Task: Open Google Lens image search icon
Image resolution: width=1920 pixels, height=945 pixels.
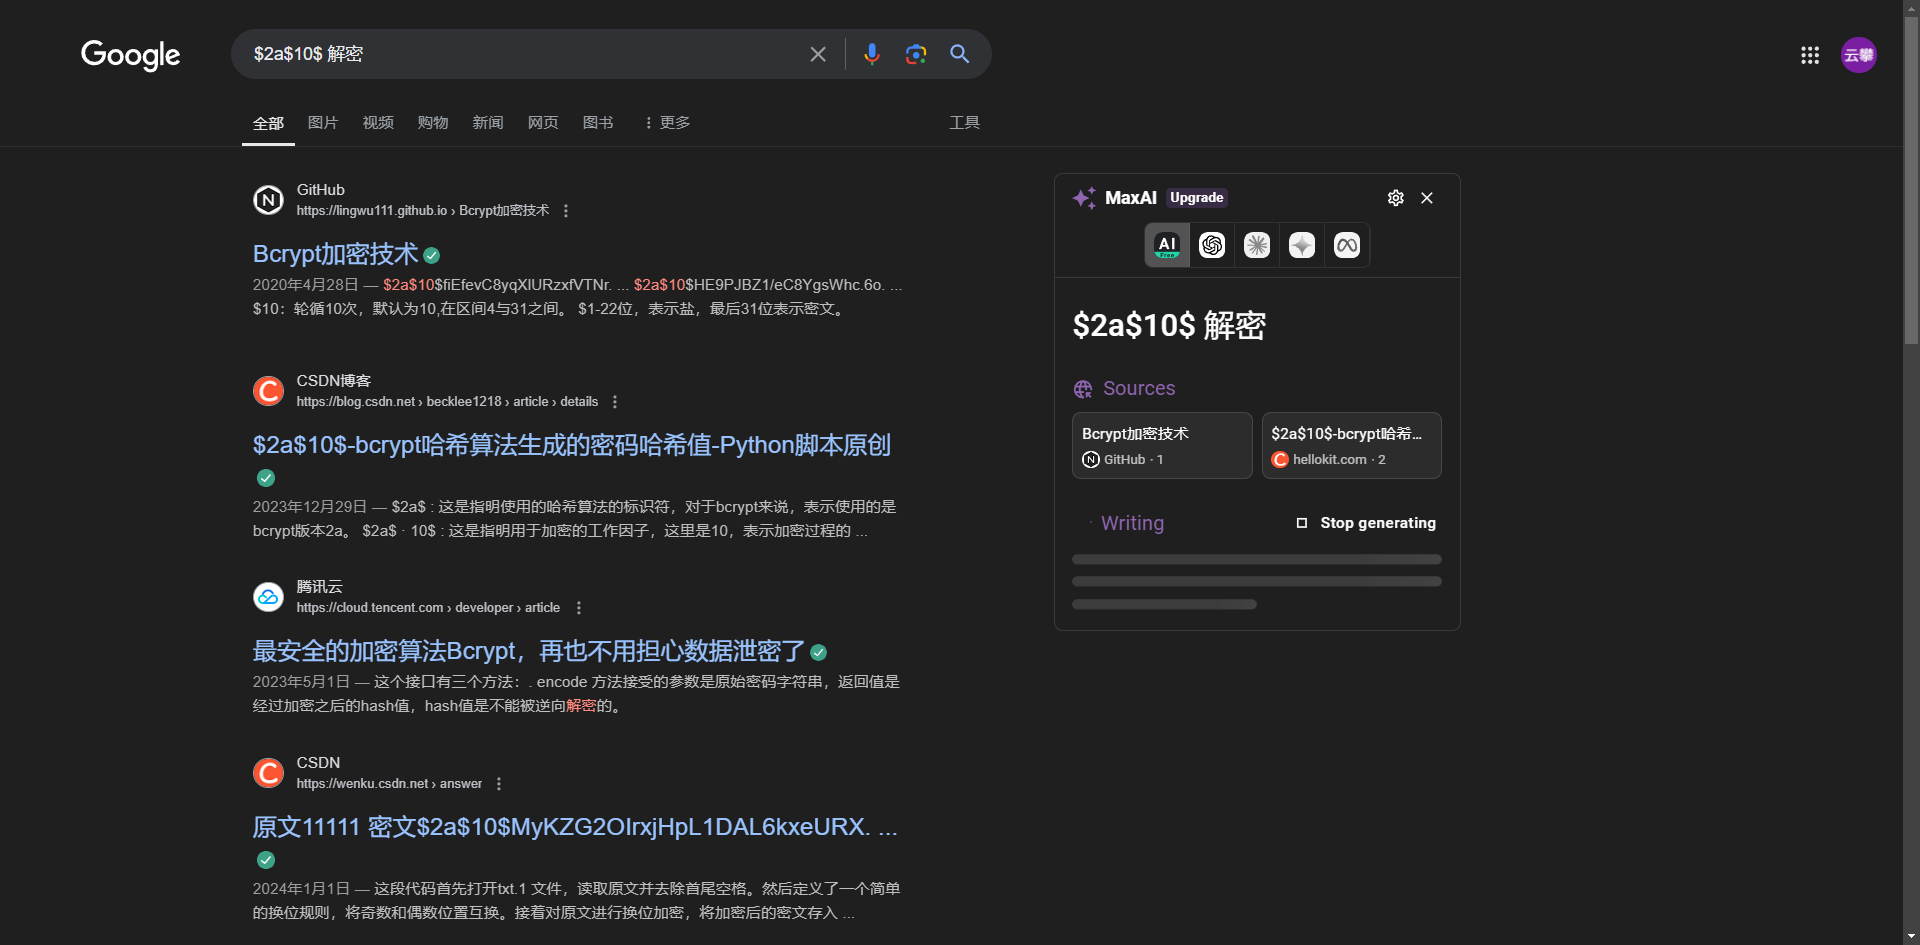Action: 916,54
